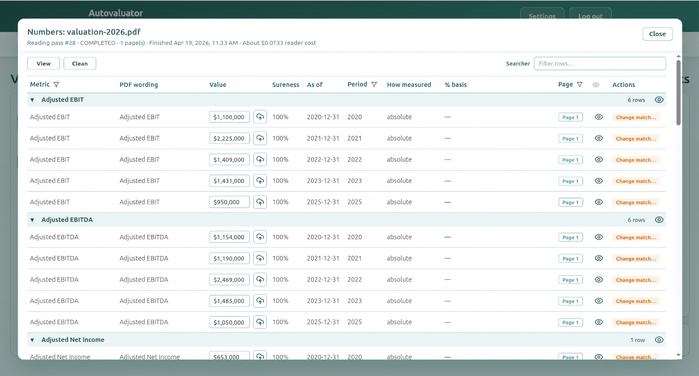Click upload icon next to $1,050,000
The image size is (699, 376).
260,322
